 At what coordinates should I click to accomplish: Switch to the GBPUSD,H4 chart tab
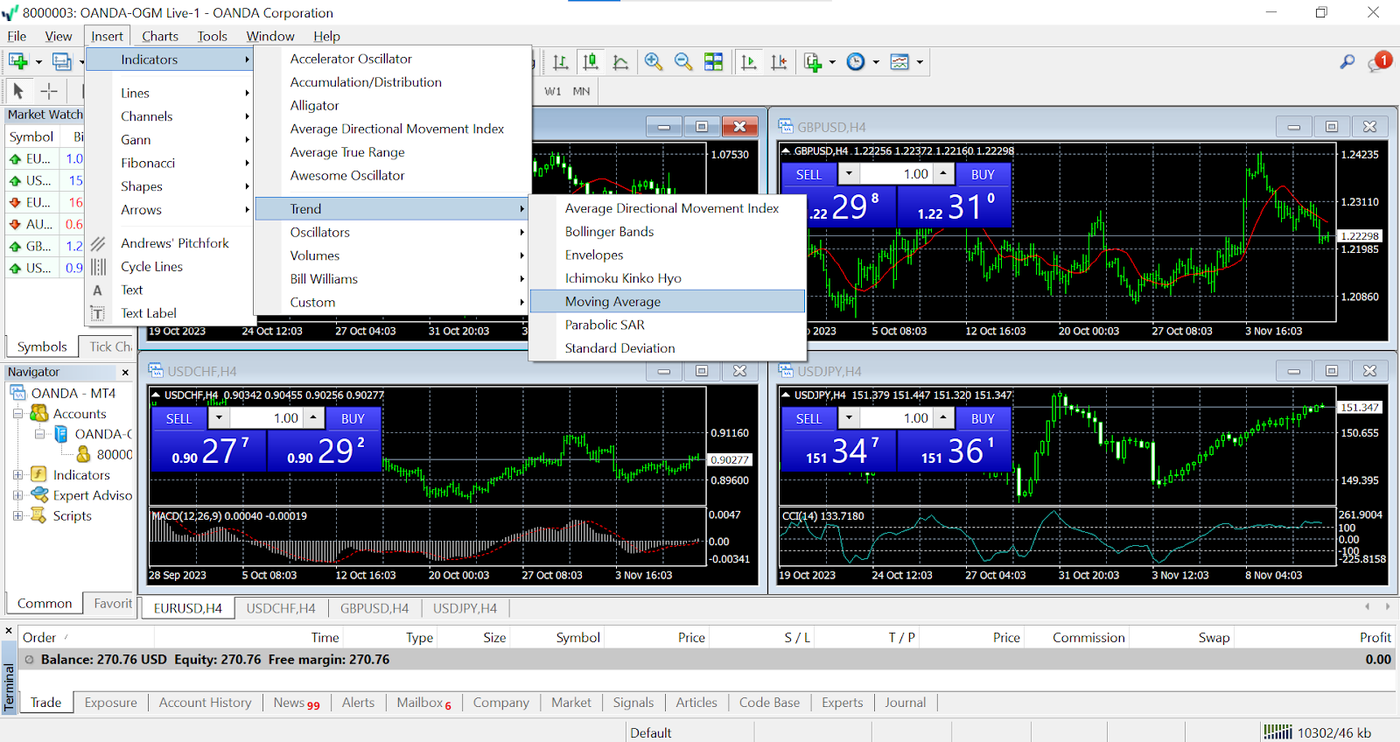(x=374, y=607)
